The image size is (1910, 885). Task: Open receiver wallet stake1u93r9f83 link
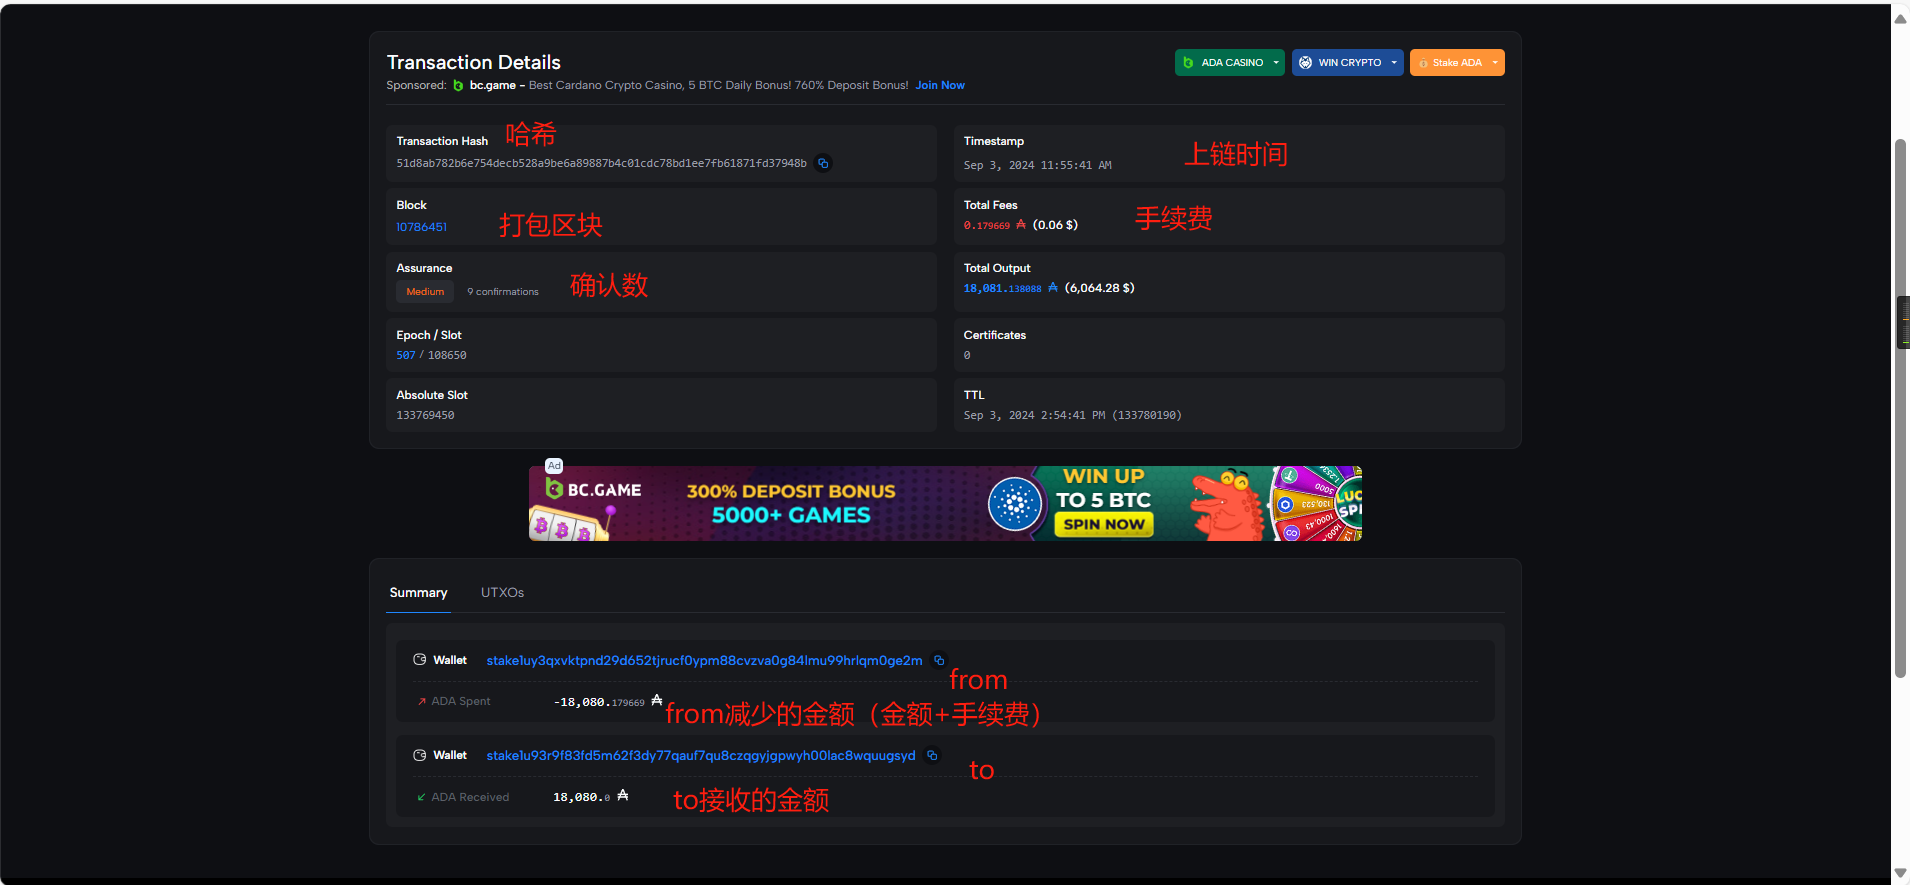701,755
